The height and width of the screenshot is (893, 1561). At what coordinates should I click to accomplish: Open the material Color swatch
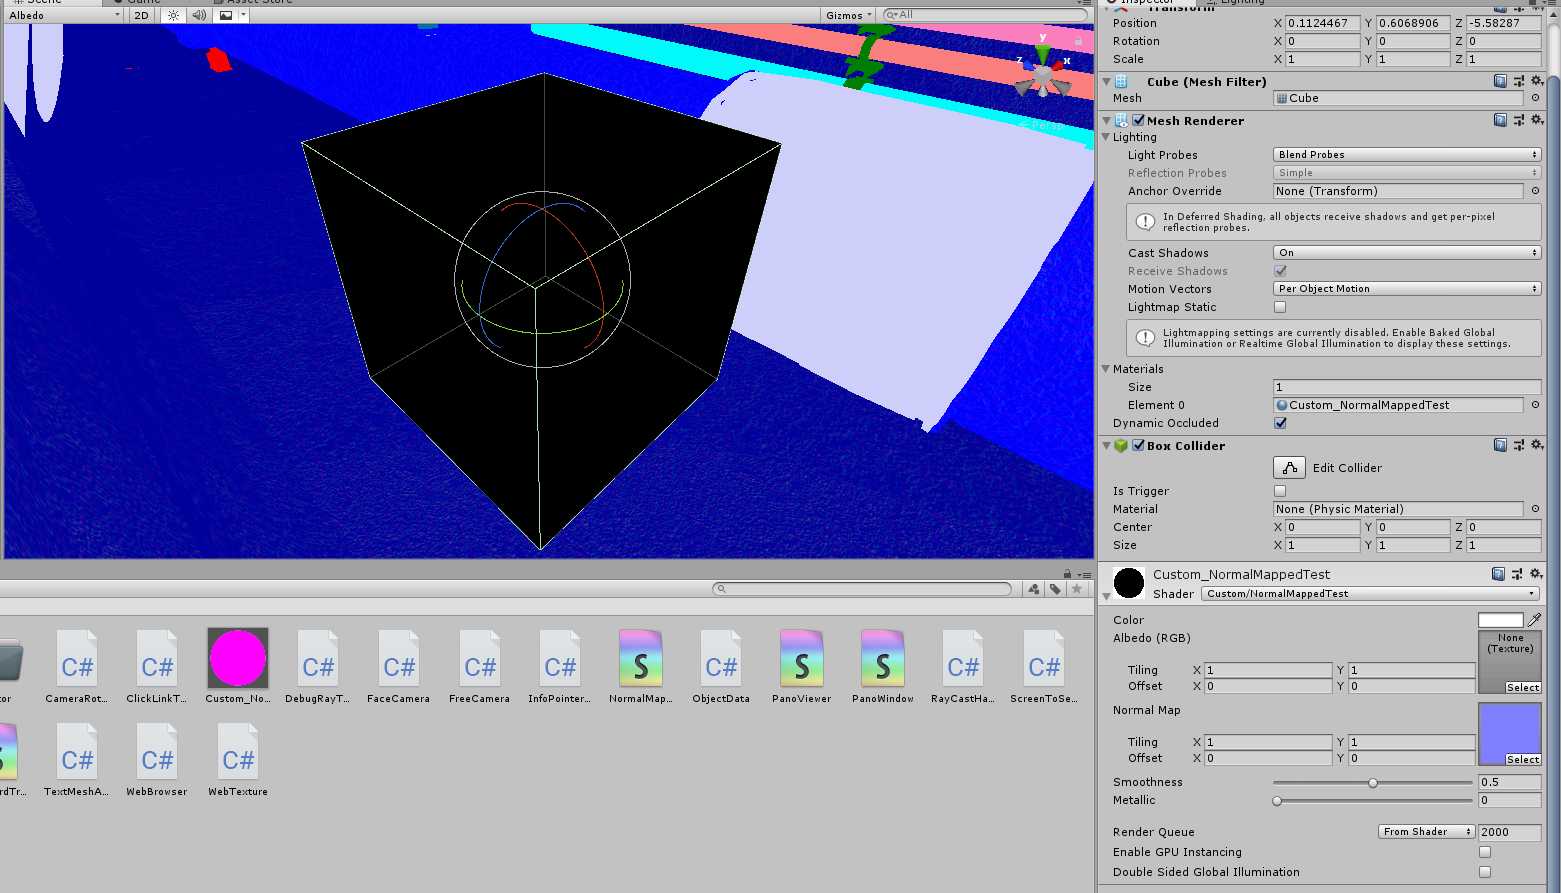point(1500,620)
